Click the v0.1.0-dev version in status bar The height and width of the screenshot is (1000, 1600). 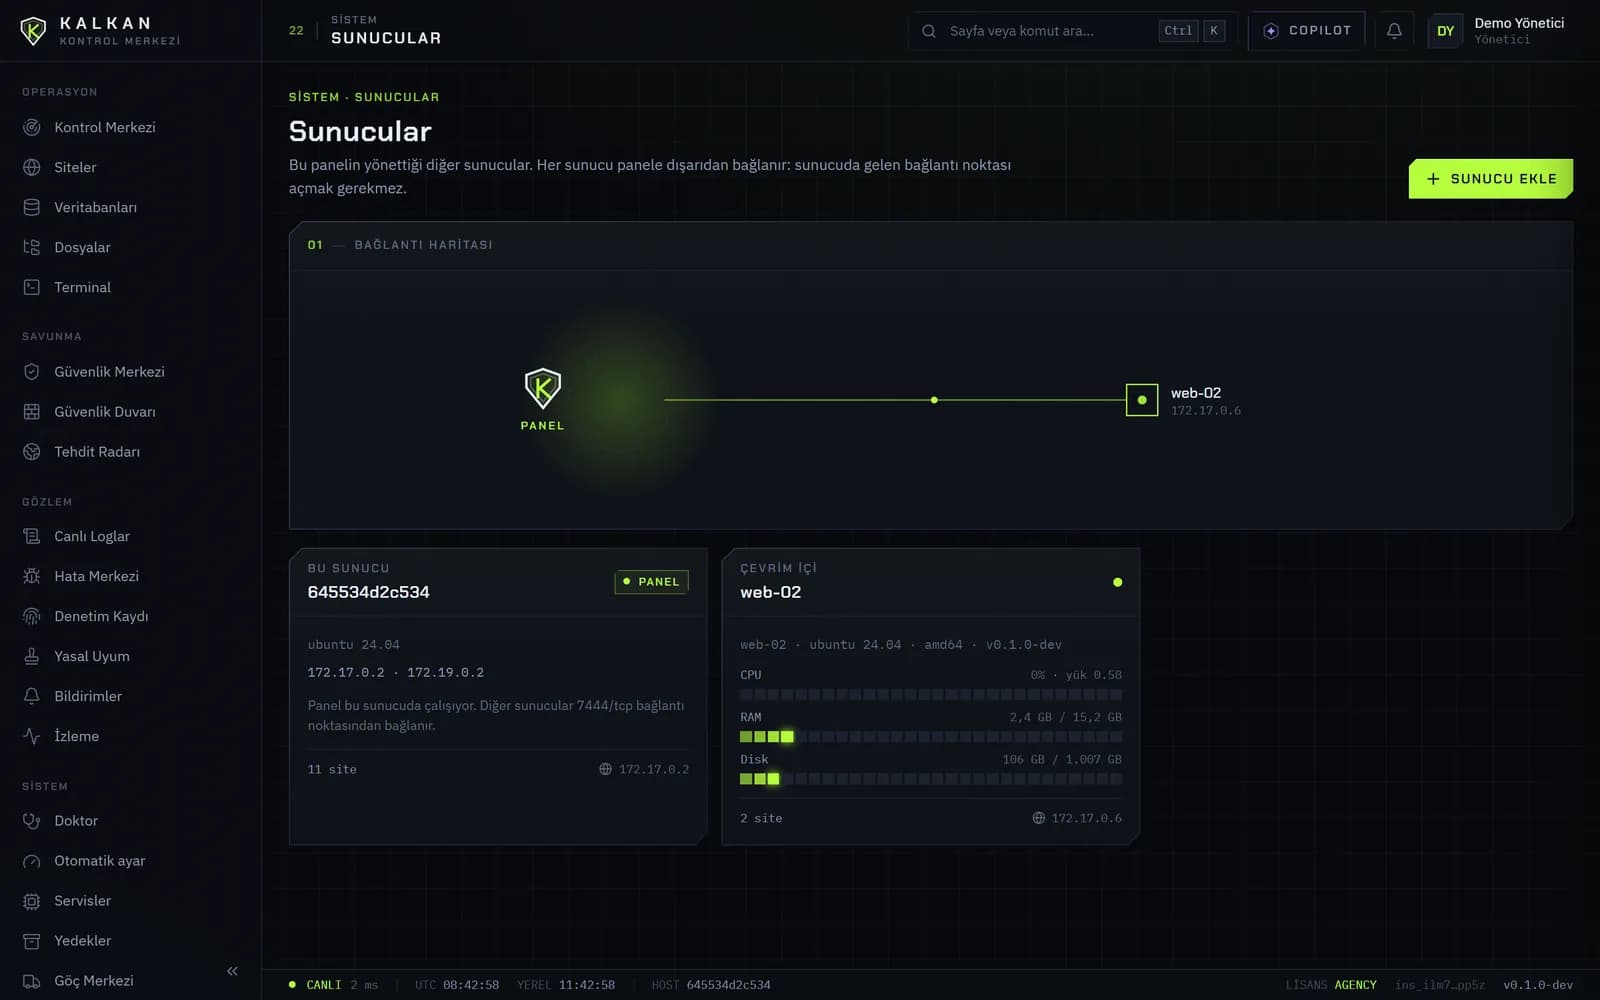[x=1538, y=985]
